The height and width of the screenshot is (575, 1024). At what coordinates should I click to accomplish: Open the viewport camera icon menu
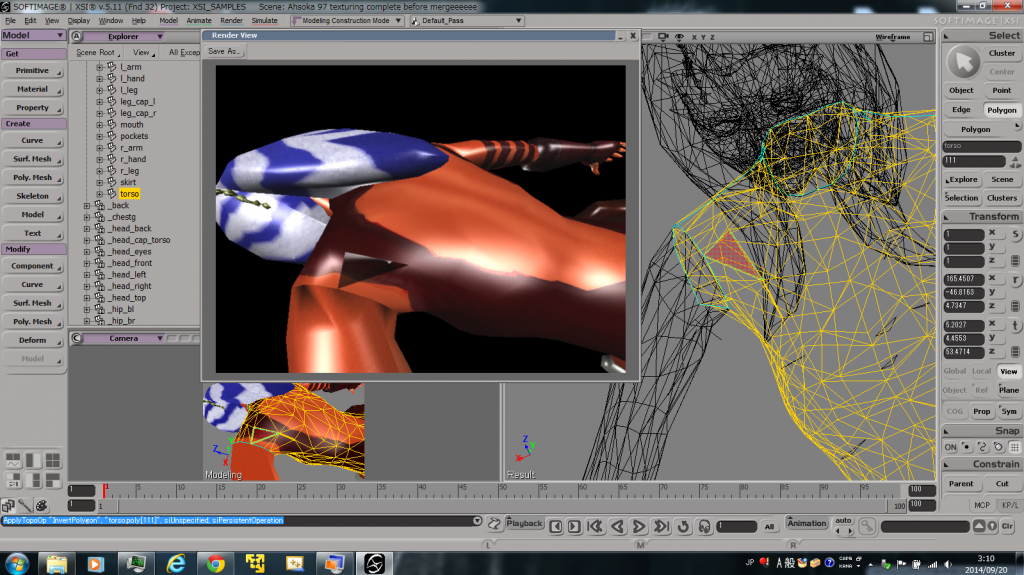[x=664, y=37]
